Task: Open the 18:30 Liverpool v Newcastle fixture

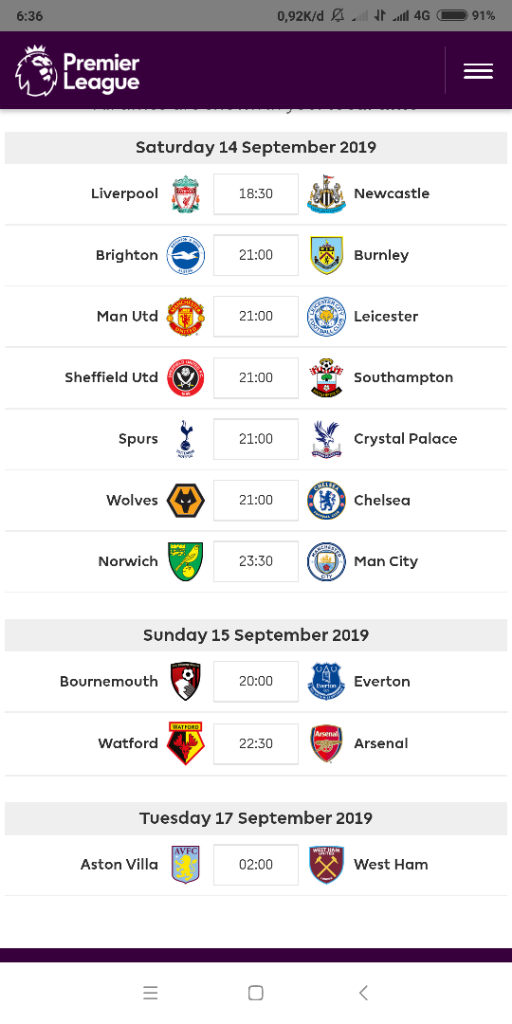Action: pos(256,194)
